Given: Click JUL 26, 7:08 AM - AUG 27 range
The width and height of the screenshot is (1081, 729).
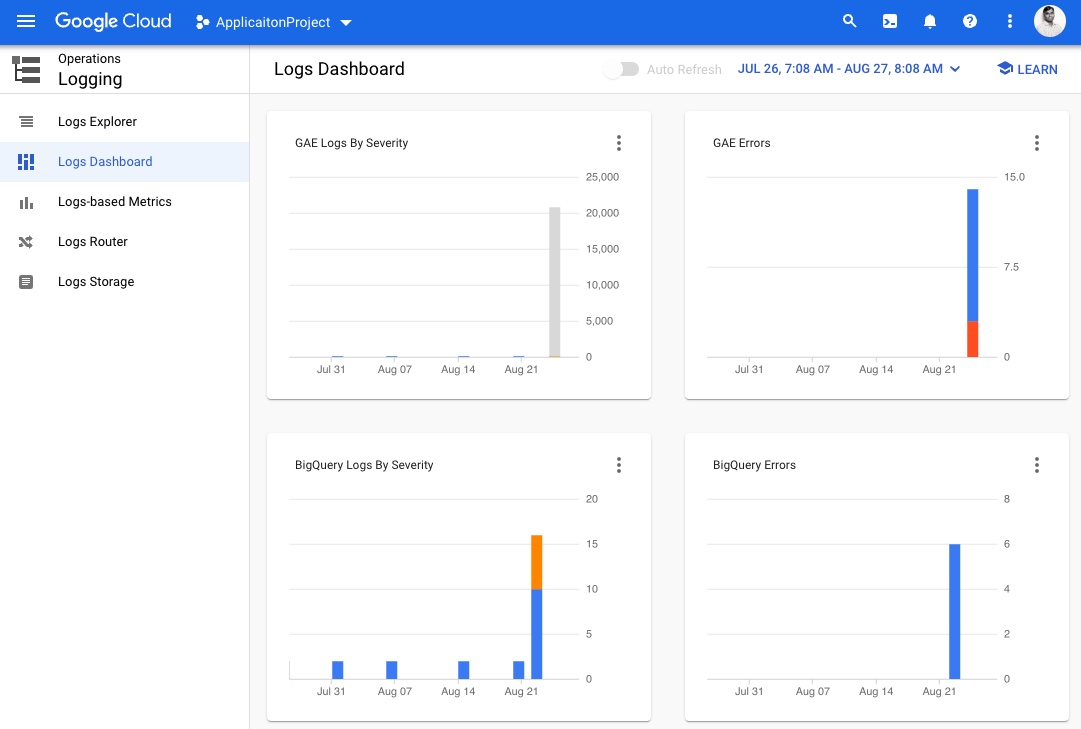Looking at the screenshot, I should [x=840, y=69].
